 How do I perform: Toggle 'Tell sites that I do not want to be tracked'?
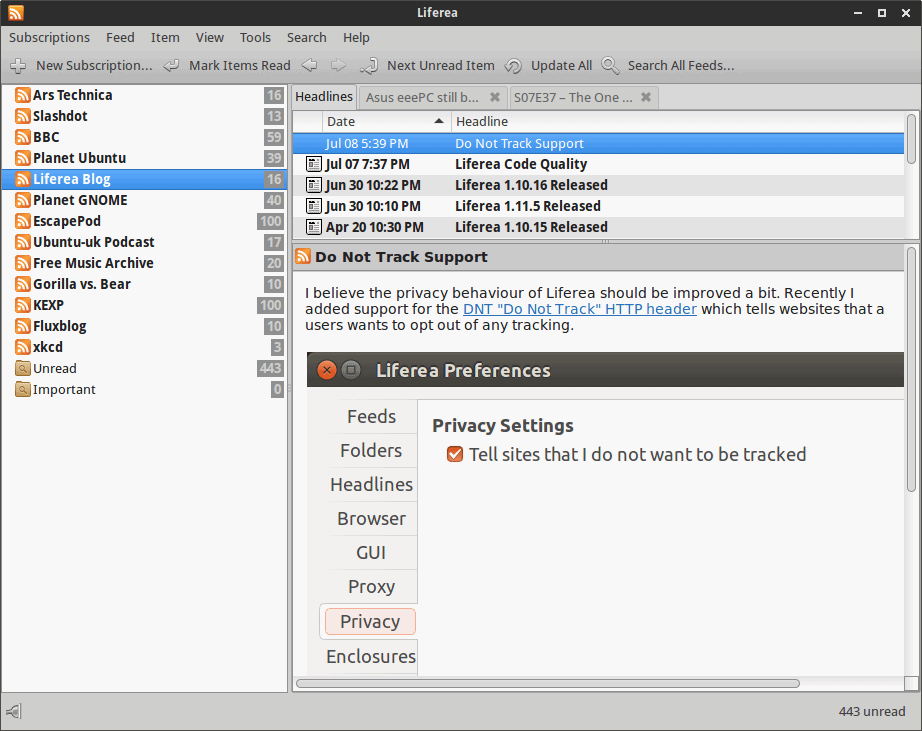point(455,455)
